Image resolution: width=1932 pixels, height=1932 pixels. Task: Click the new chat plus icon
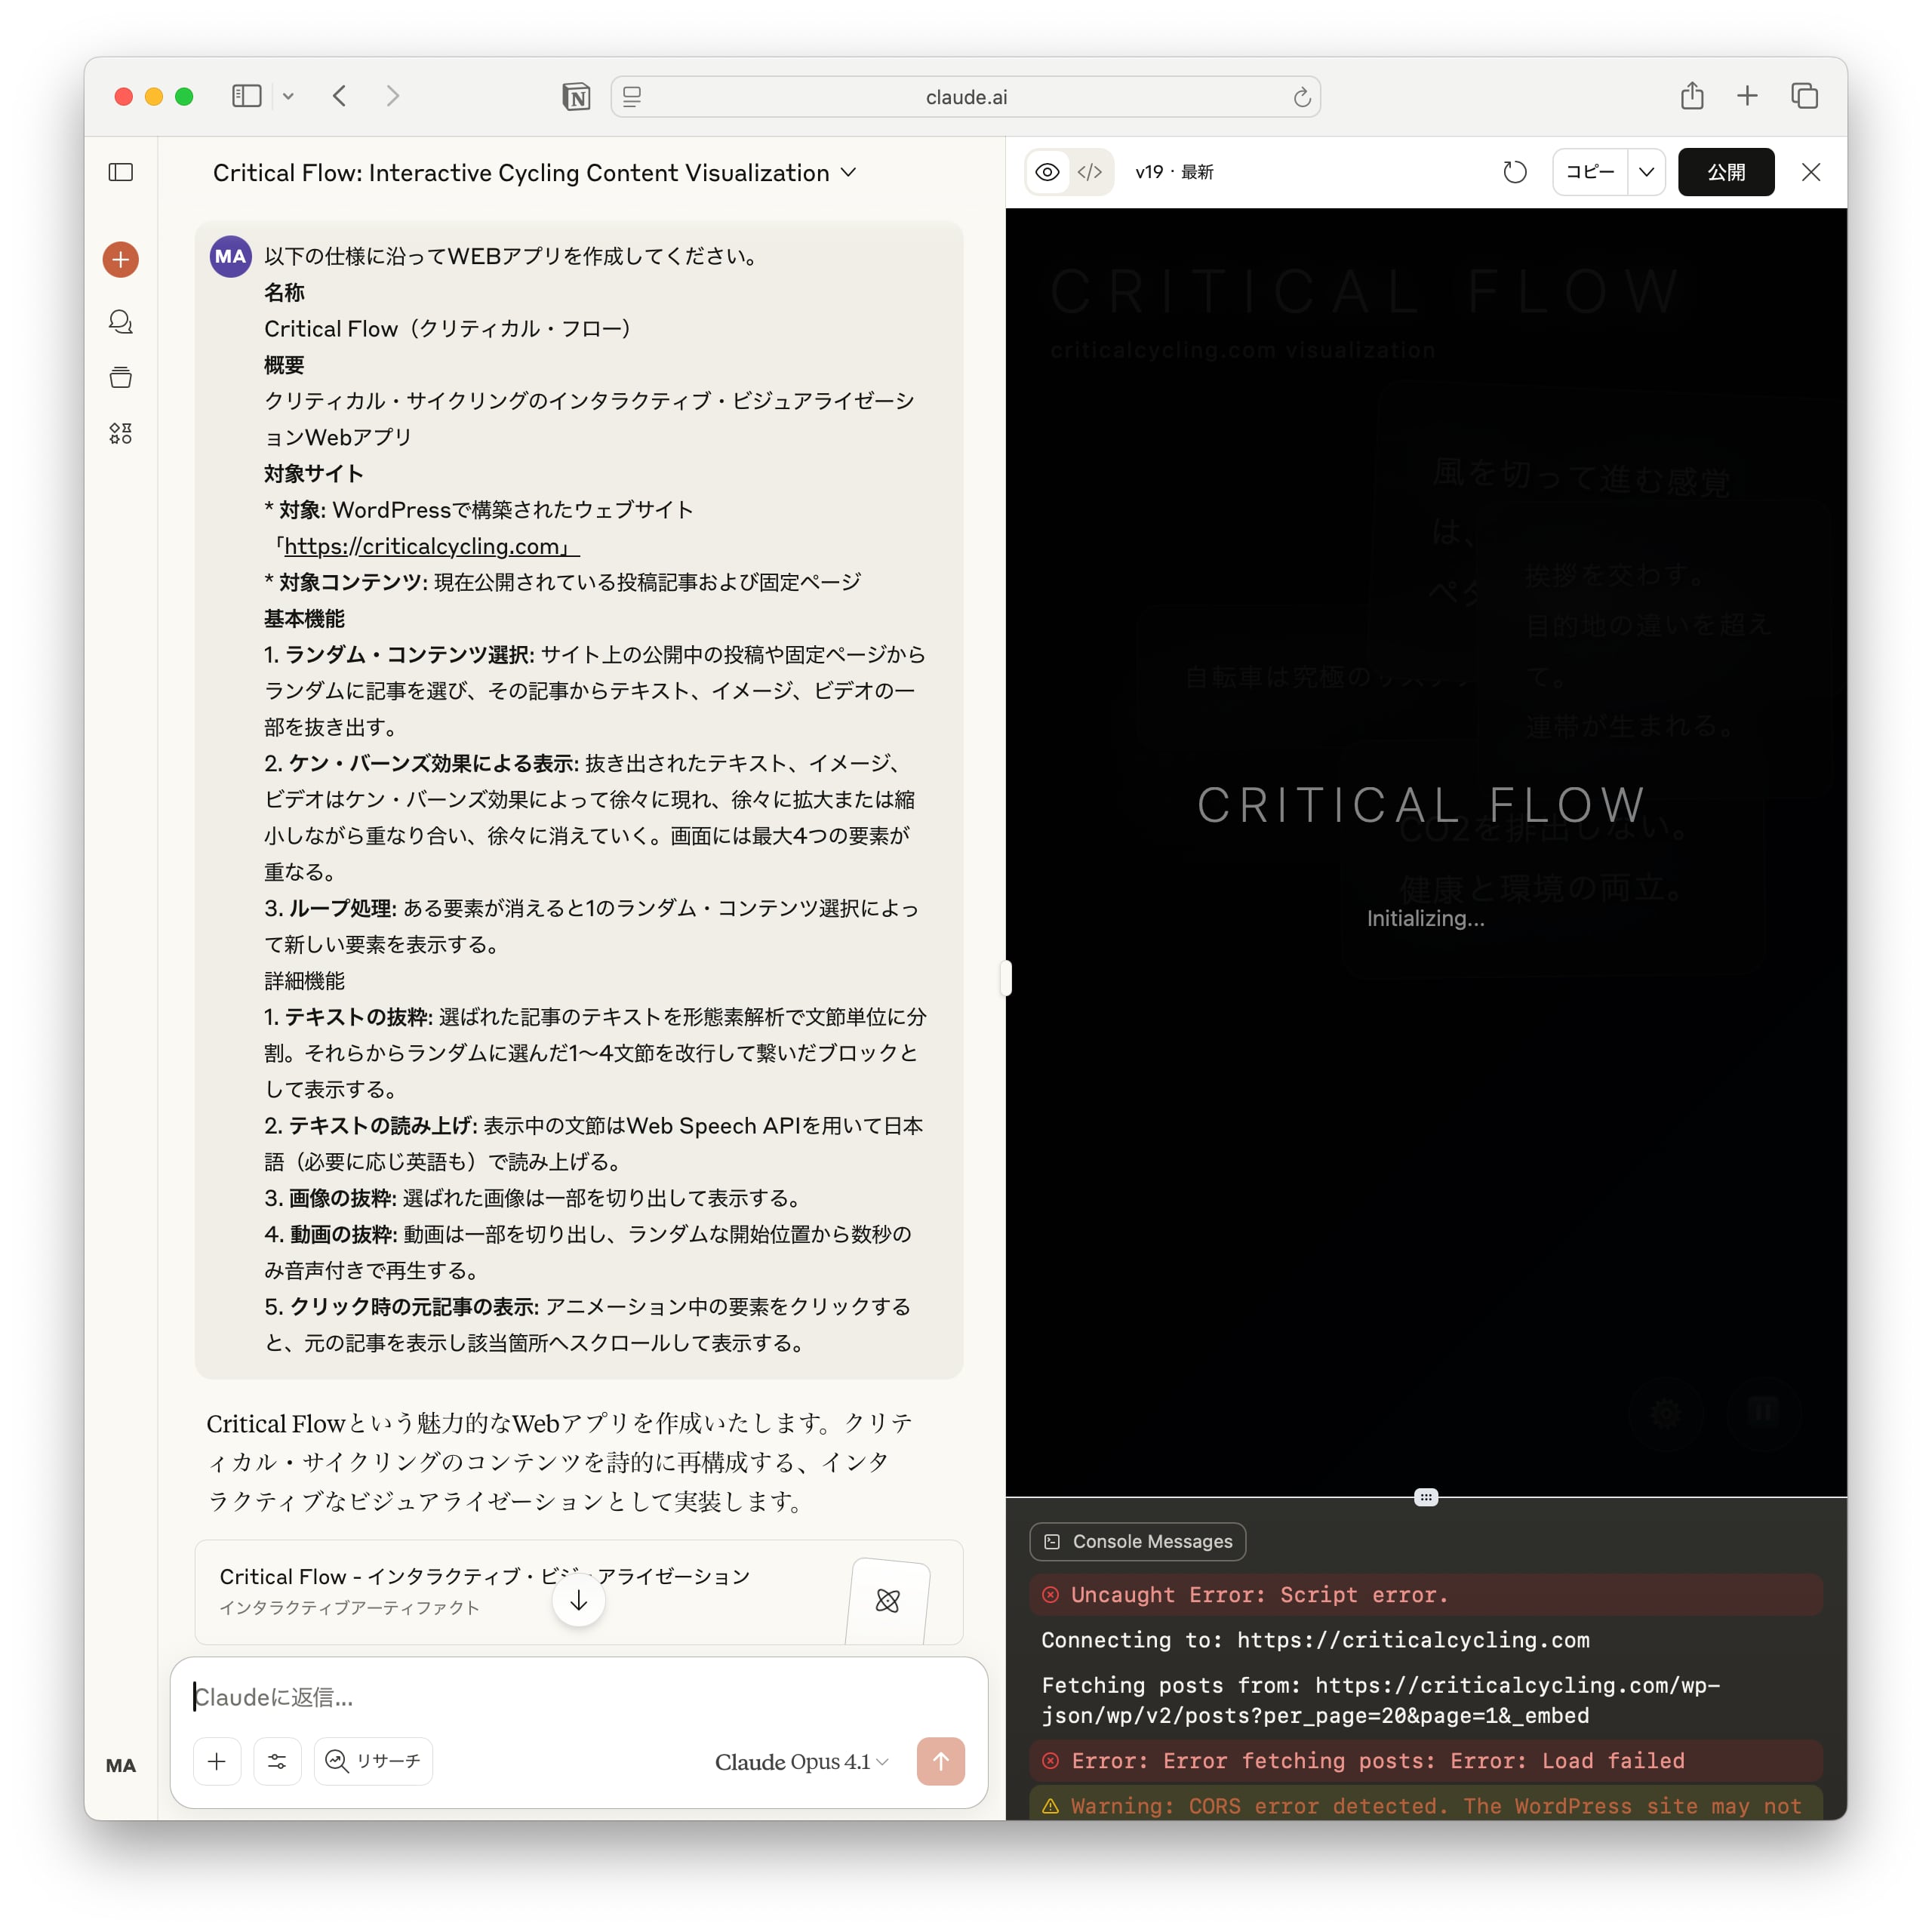point(120,260)
